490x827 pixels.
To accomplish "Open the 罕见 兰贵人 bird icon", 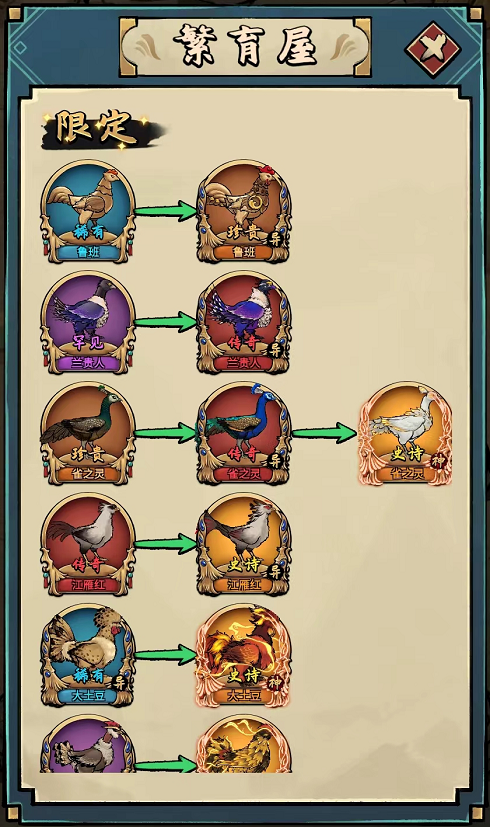I will (88, 323).
